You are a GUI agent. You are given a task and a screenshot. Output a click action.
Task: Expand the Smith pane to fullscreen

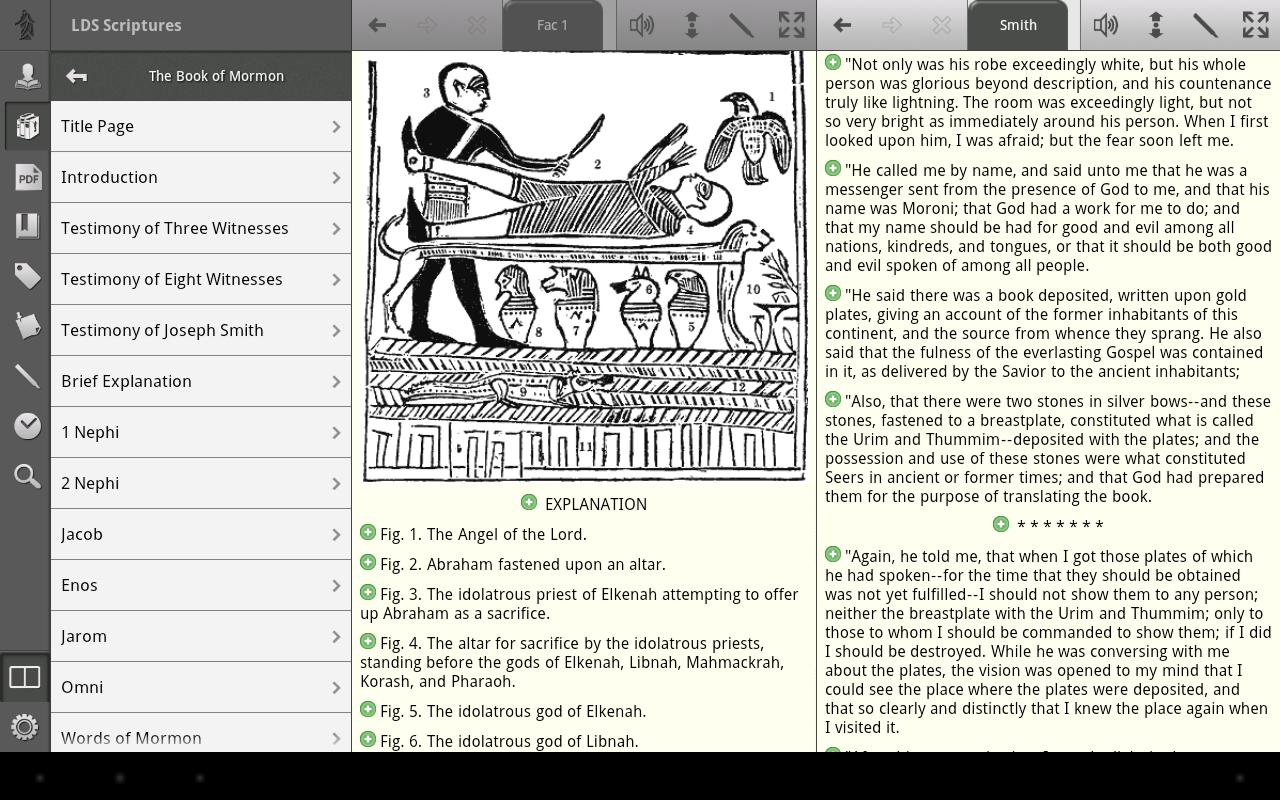[x=1255, y=25]
